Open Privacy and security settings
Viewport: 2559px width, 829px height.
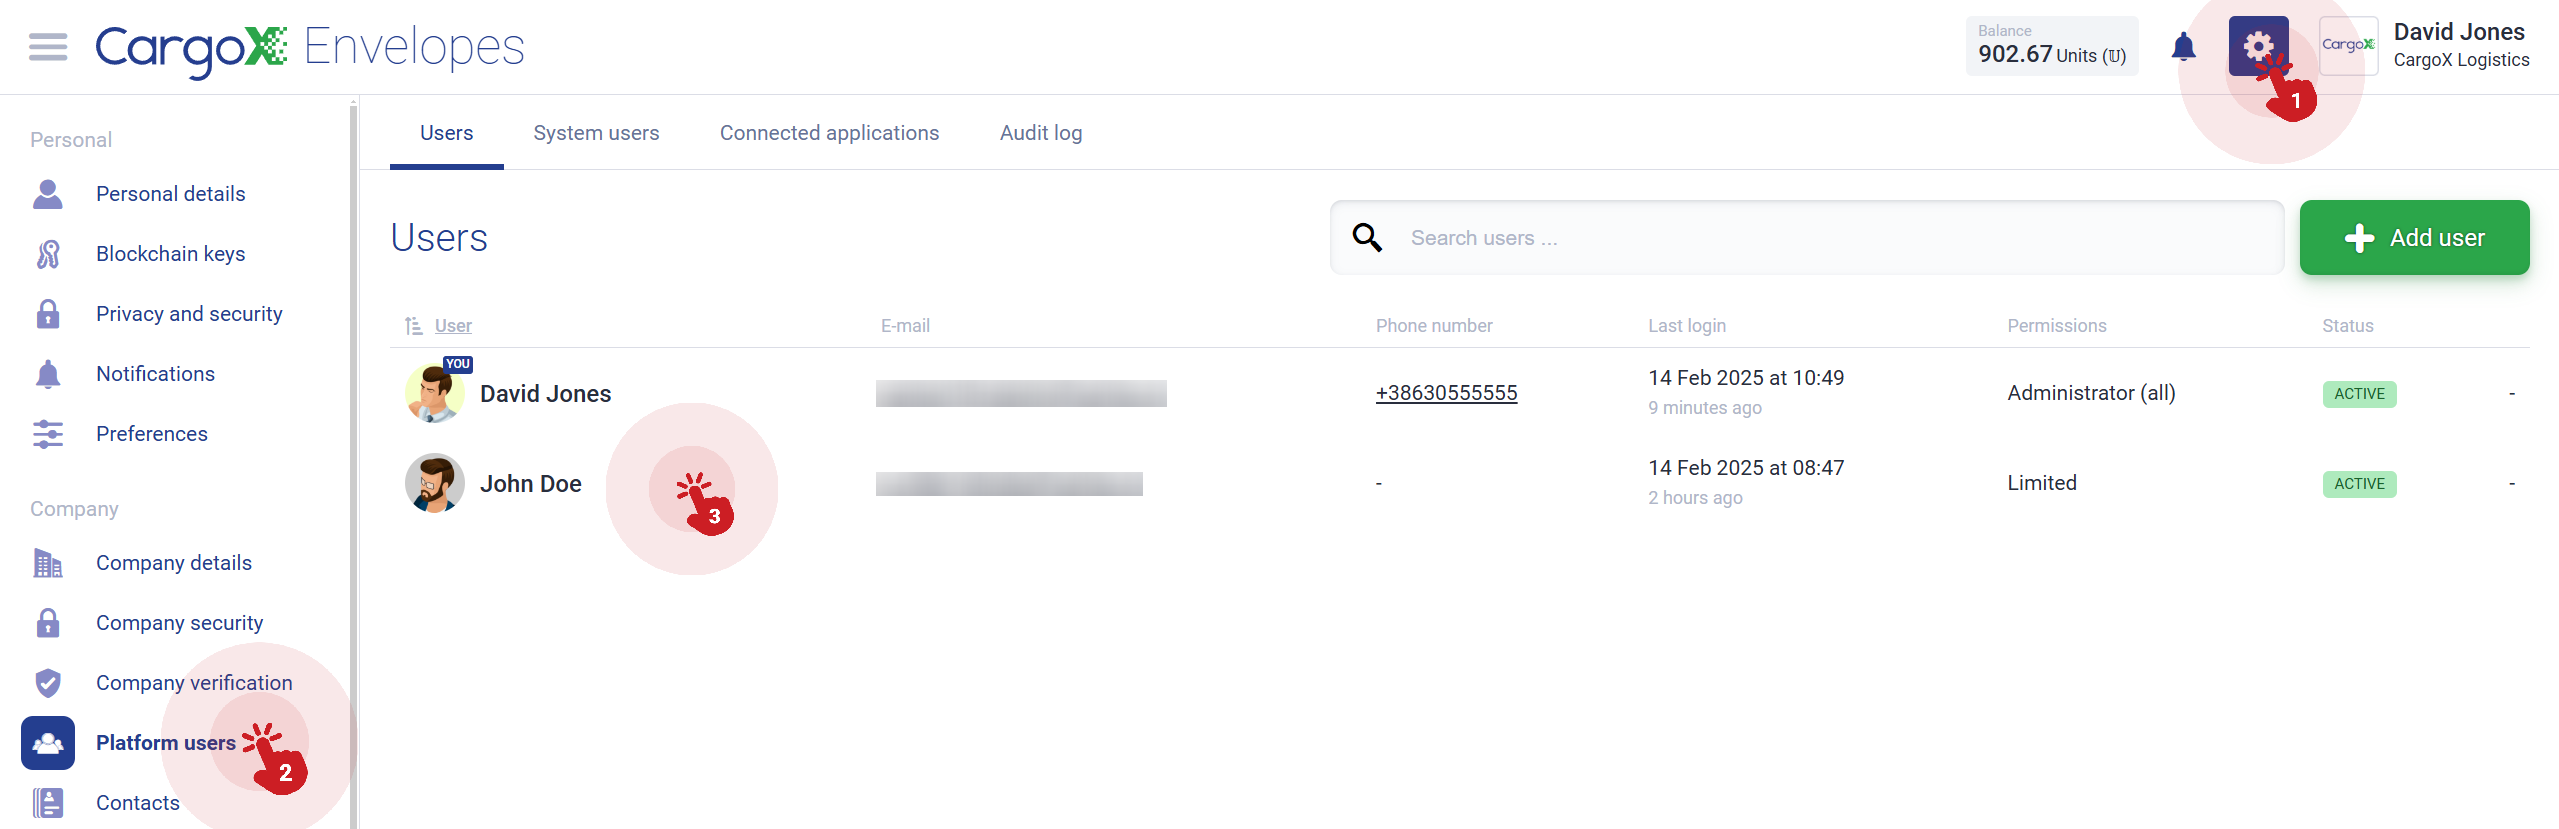pyautogui.click(x=189, y=314)
